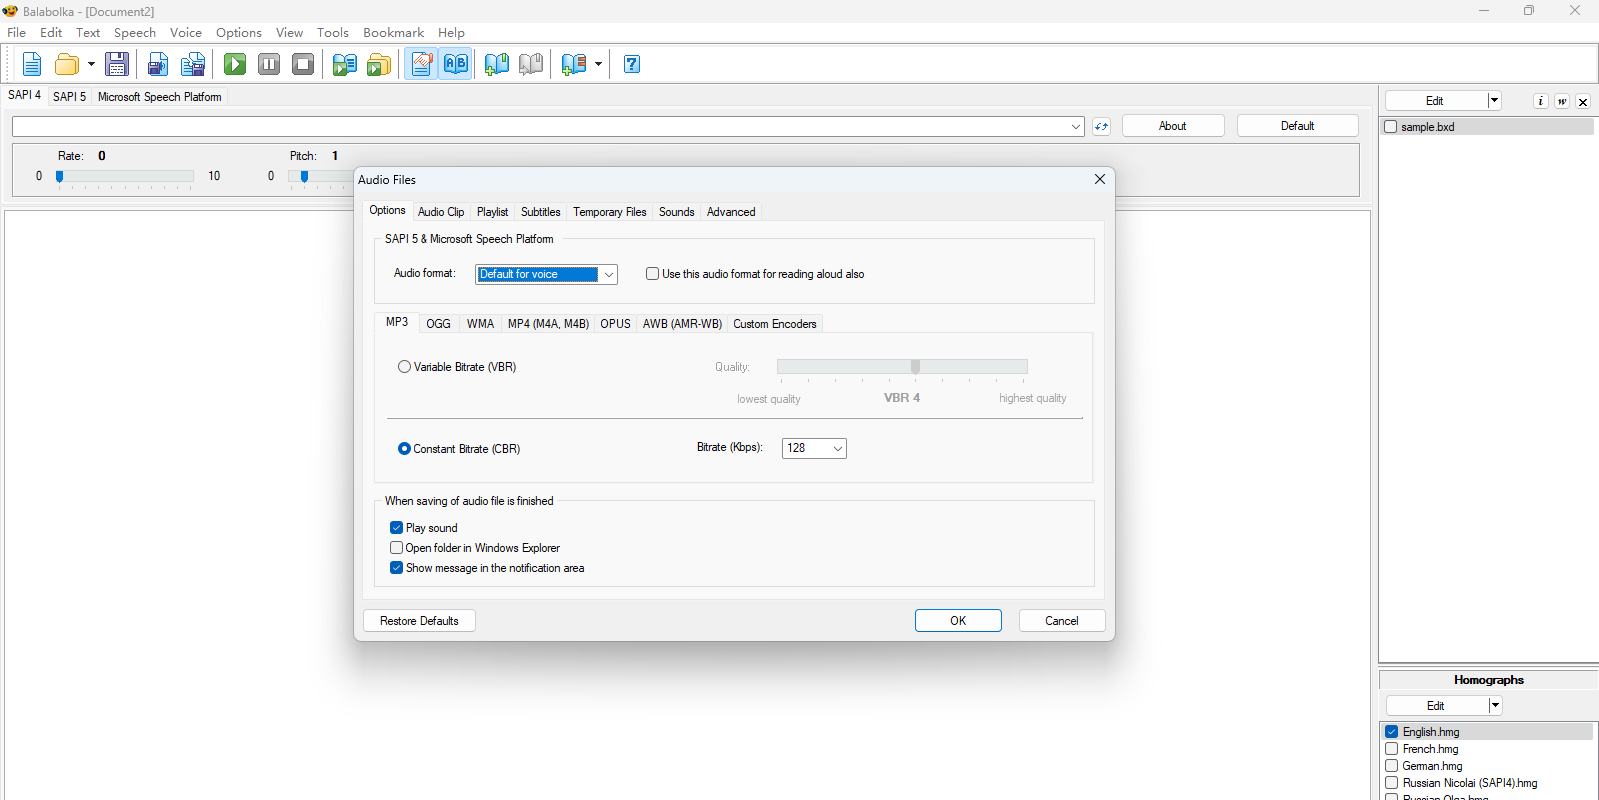
Task: Click the speech Rate slider
Action: pyautogui.click(x=125, y=176)
